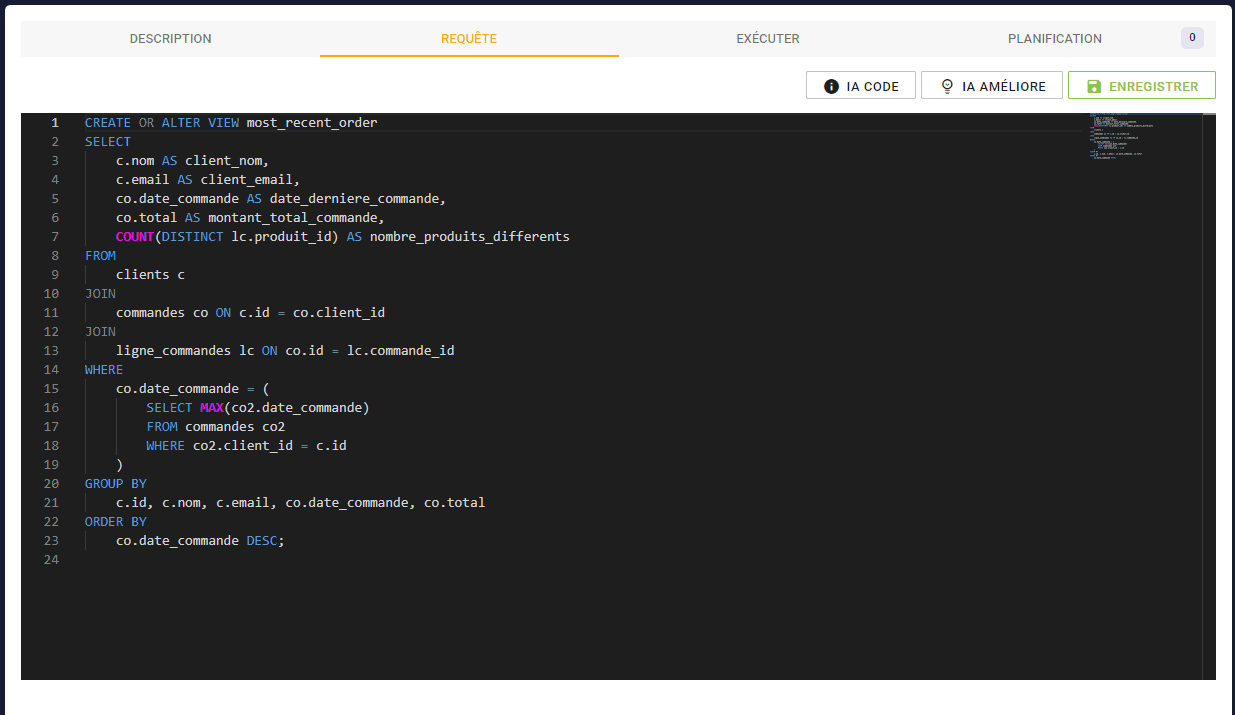This screenshot has width=1235, height=715.
Task: Save the query with ENREGISTRER
Action: (x=1142, y=86)
